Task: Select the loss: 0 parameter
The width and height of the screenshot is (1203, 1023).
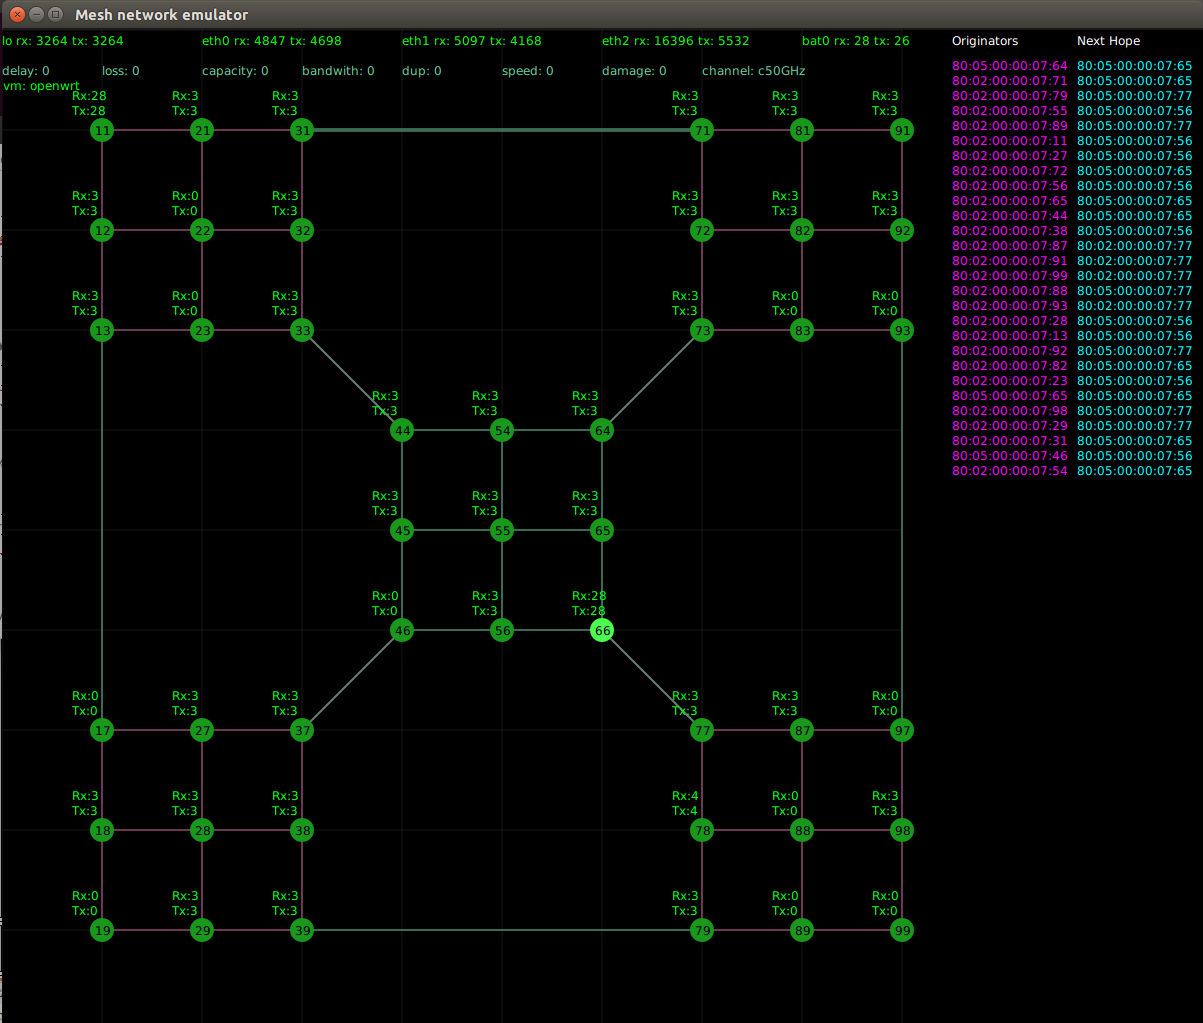Action: coord(121,71)
